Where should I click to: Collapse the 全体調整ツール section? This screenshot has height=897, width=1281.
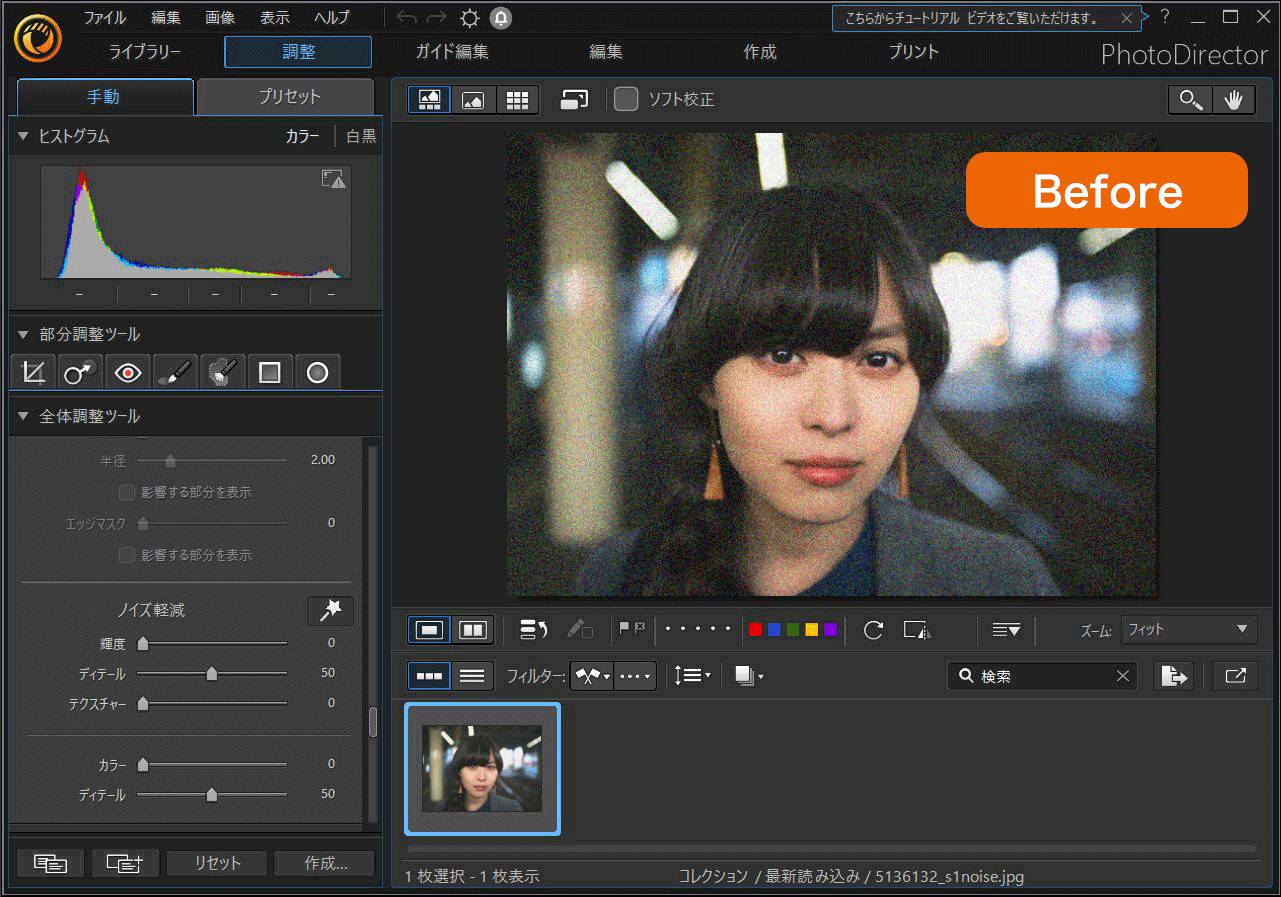pyautogui.click(x=25, y=416)
